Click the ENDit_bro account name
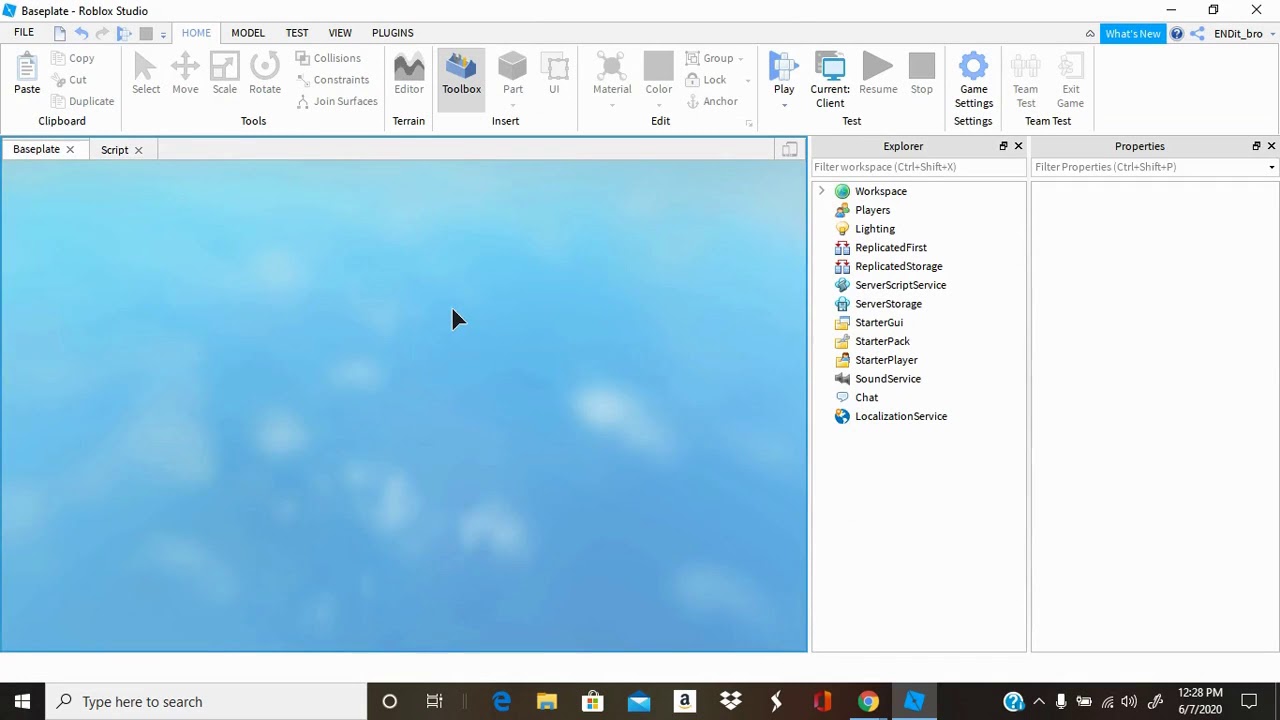 point(1238,34)
